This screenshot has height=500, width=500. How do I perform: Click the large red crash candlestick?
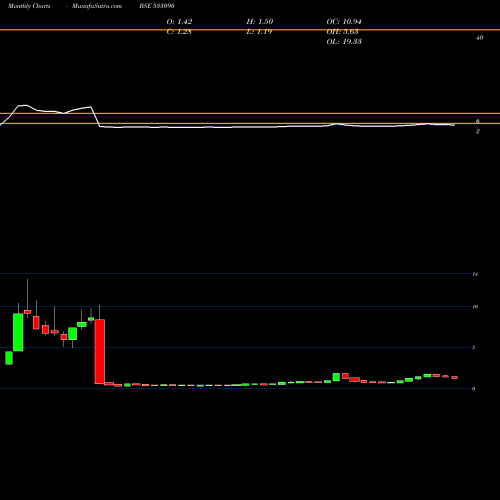[100, 351]
